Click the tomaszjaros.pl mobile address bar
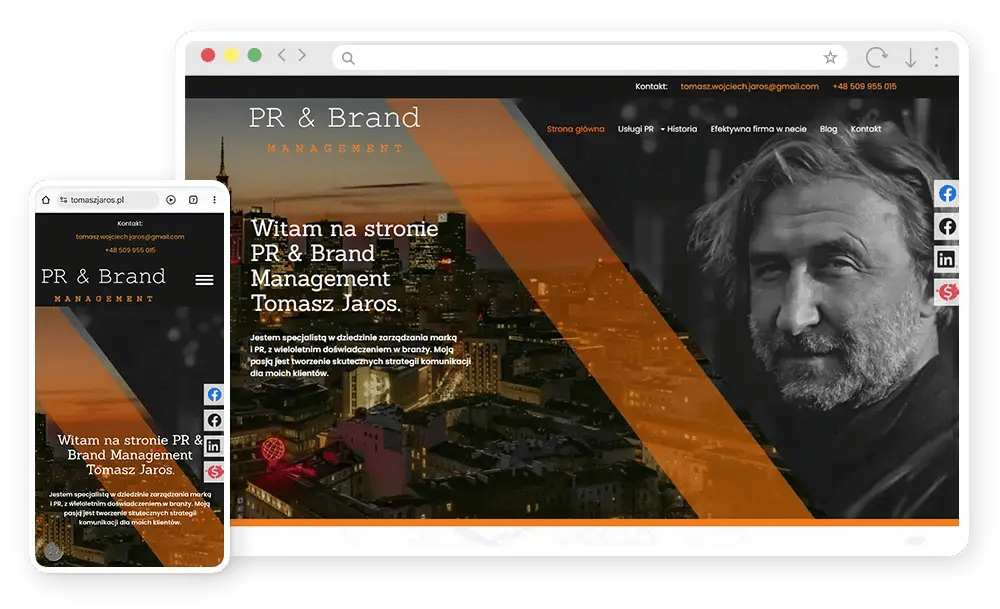Image resolution: width=1000 pixels, height=609 pixels. point(108,200)
